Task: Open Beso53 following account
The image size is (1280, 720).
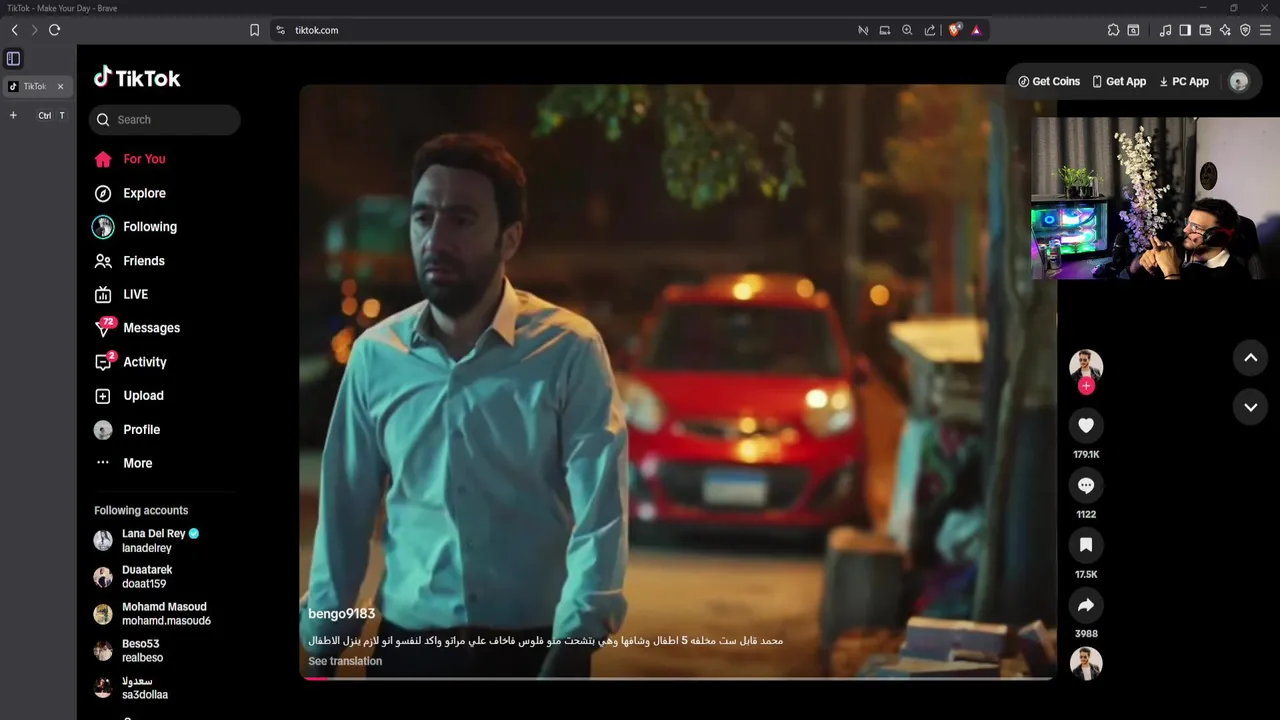Action: [x=128, y=651]
